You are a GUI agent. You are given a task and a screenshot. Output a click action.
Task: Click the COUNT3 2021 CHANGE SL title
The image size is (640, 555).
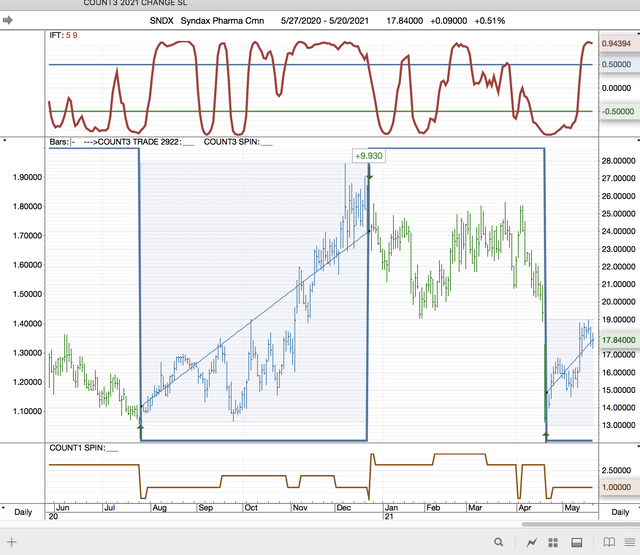pyautogui.click(x=135, y=3)
